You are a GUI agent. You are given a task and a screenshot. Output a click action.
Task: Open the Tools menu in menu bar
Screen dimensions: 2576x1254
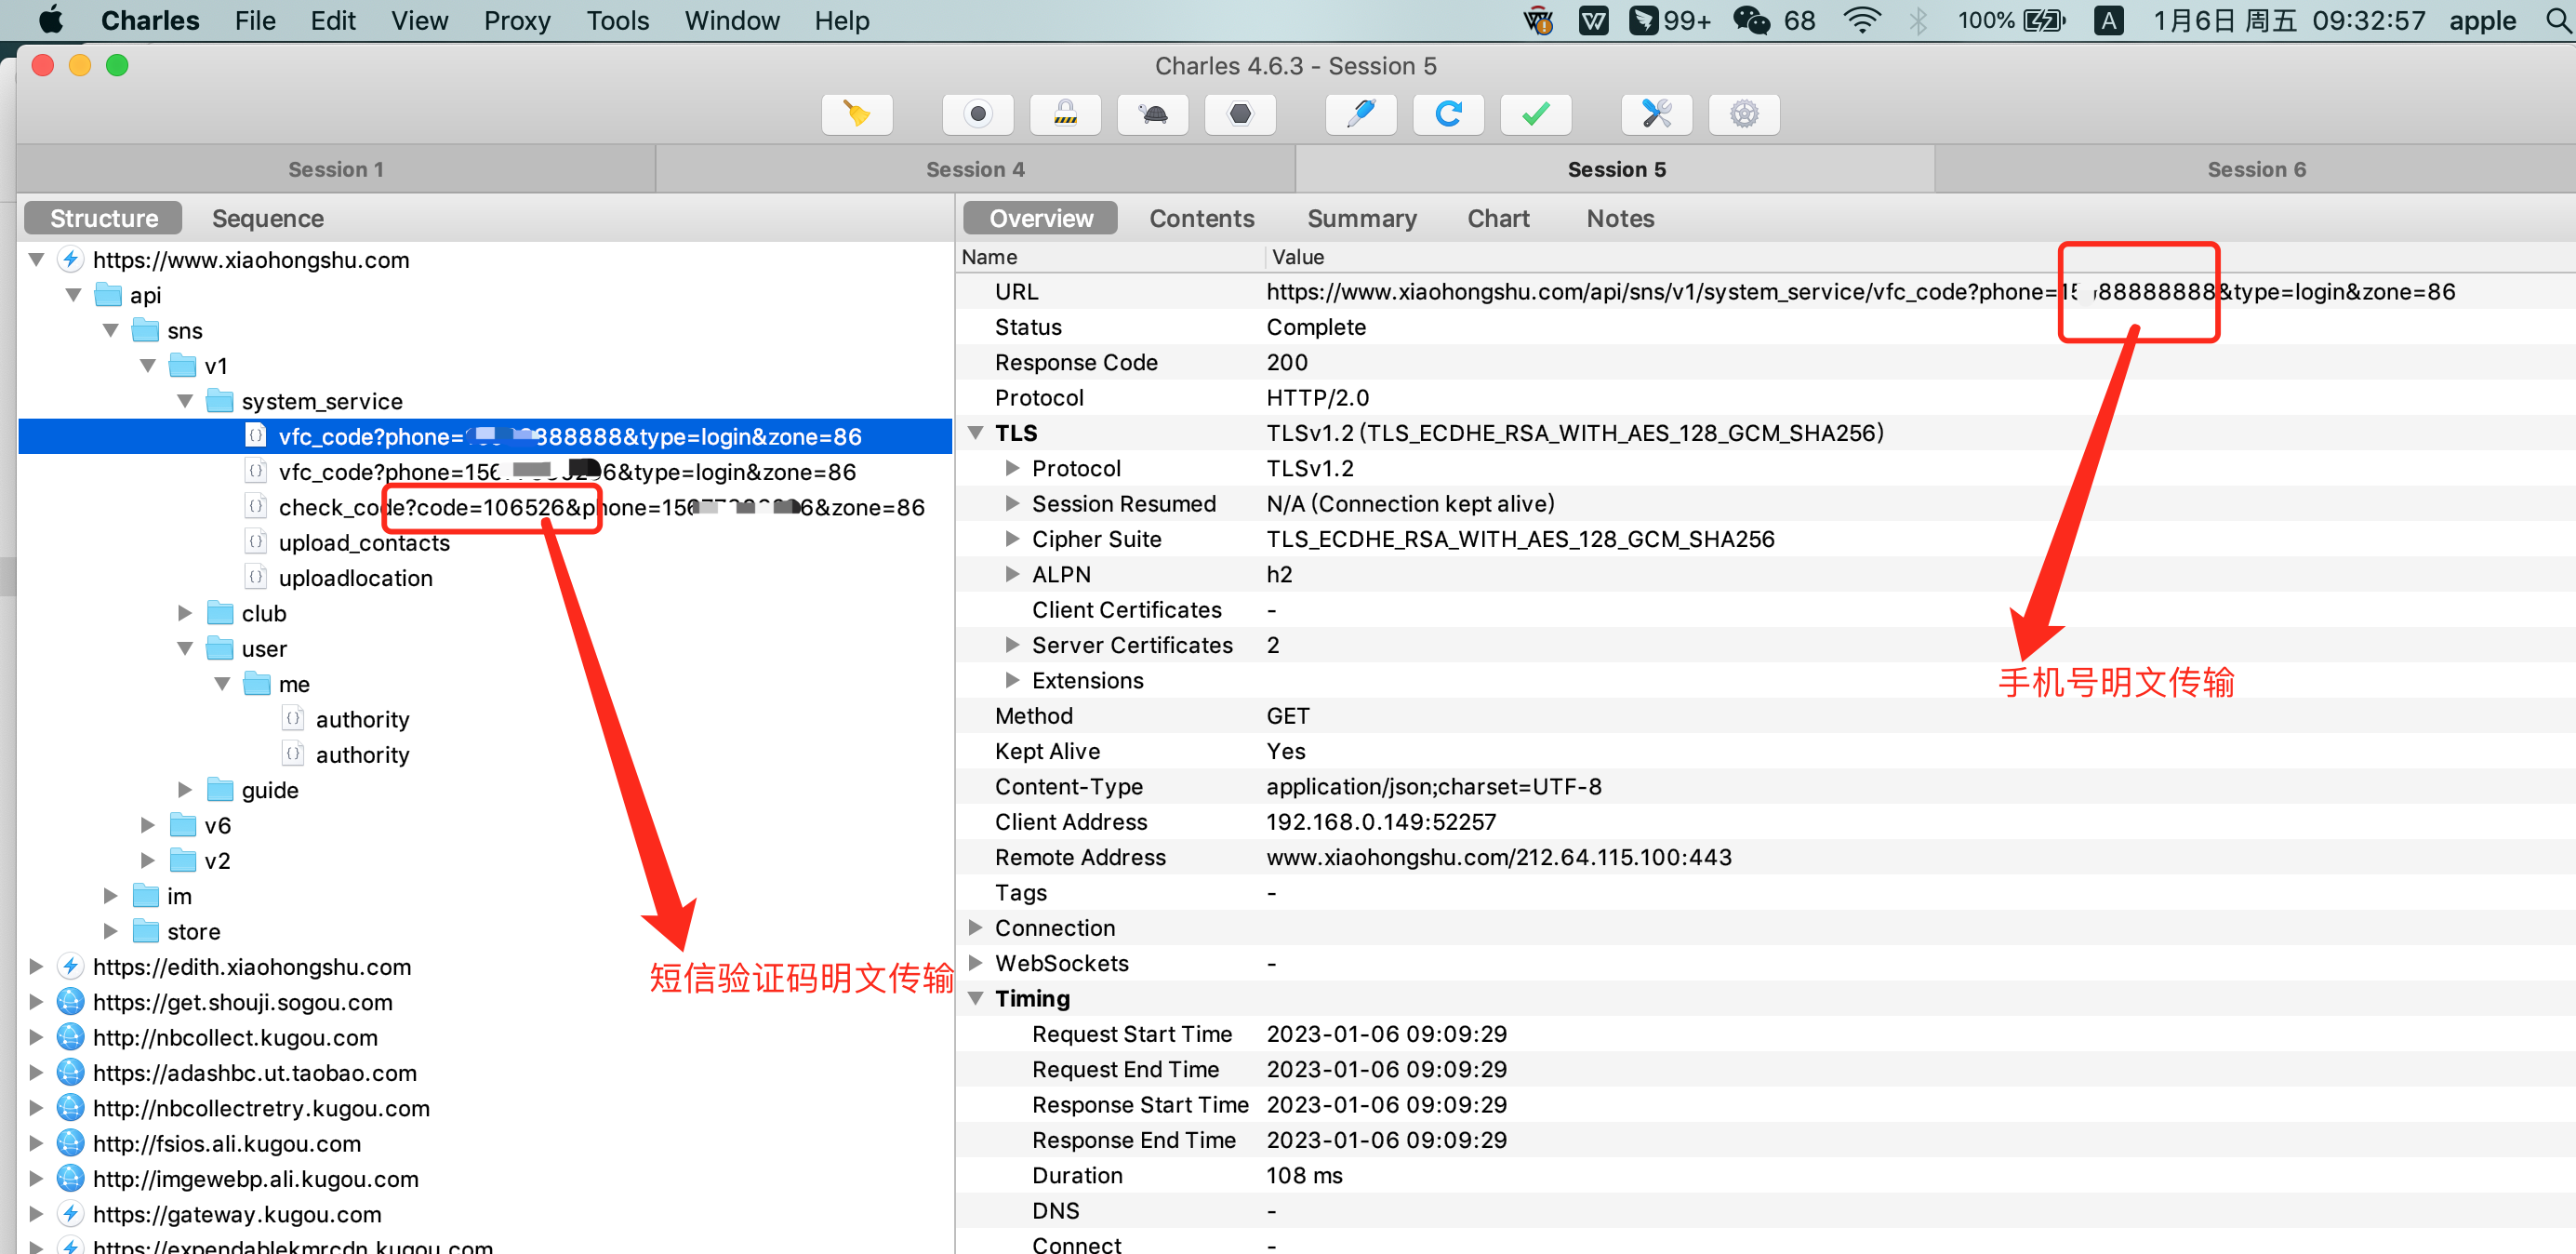tap(618, 20)
